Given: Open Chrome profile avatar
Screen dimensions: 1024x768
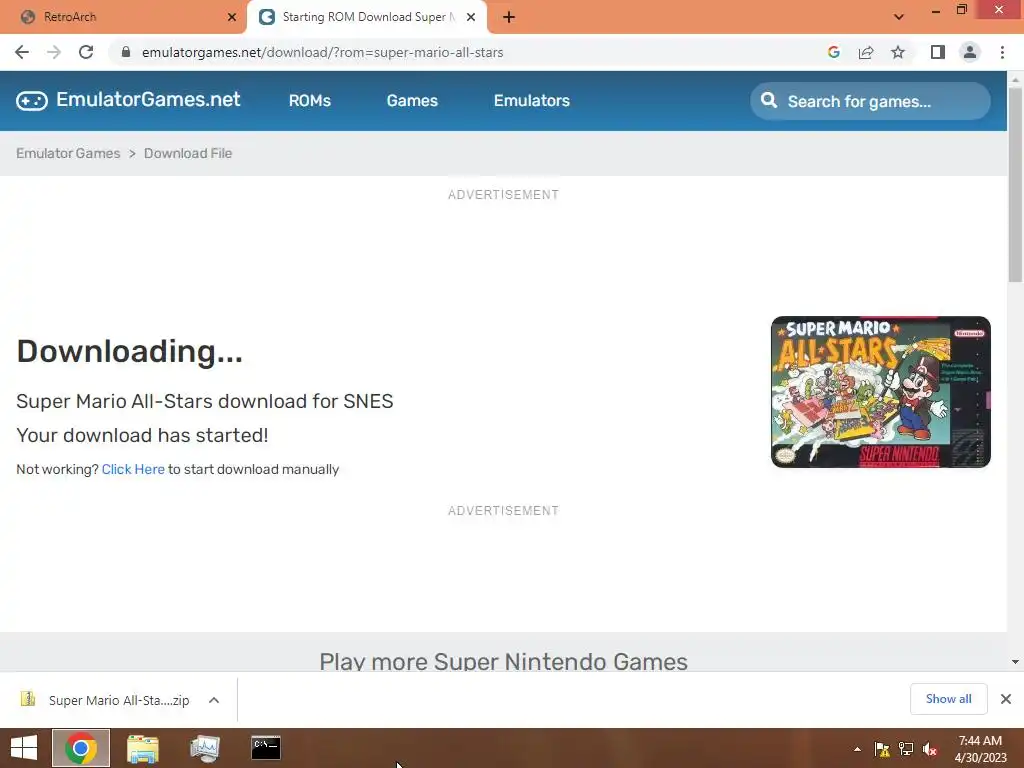Looking at the screenshot, I should point(970,52).
